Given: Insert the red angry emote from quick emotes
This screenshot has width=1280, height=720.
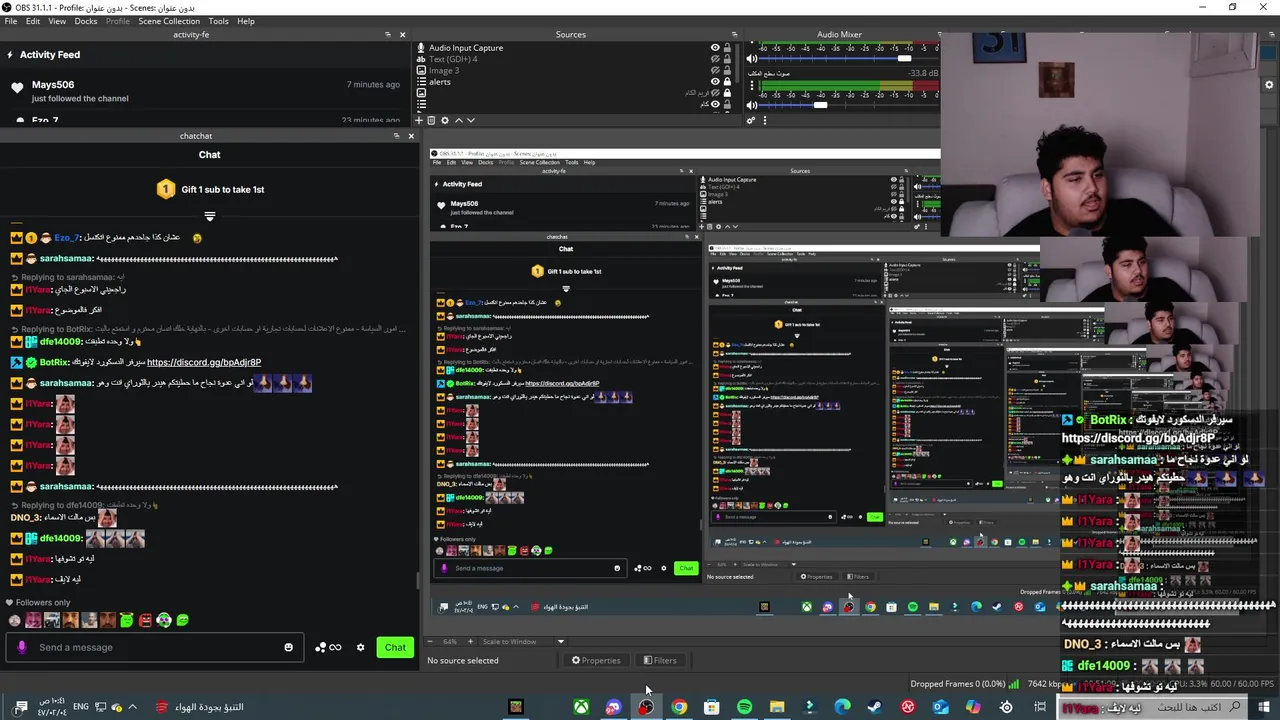Looking at the screenshot, I should click(145, 620).
